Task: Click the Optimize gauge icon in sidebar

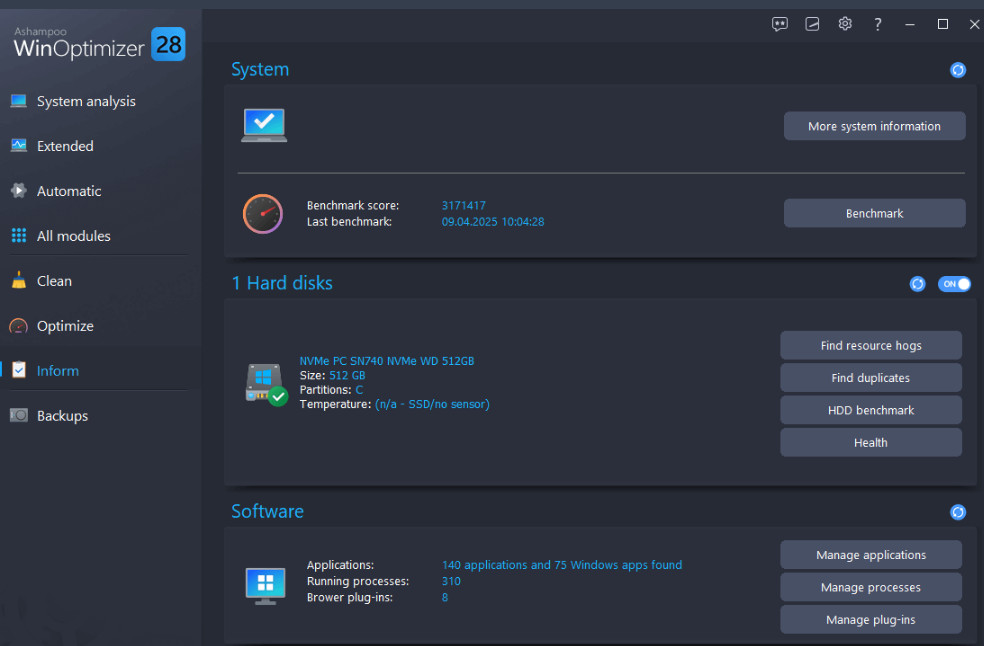Action: tap(18, 325)
